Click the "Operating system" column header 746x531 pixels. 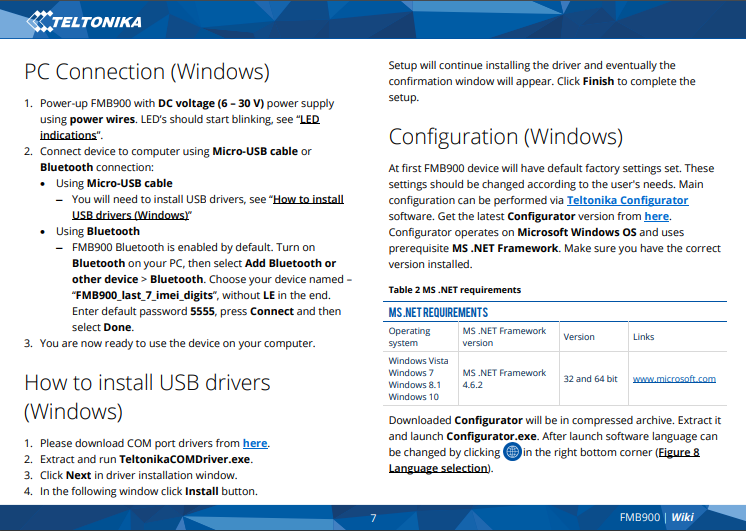pos(410,336)
